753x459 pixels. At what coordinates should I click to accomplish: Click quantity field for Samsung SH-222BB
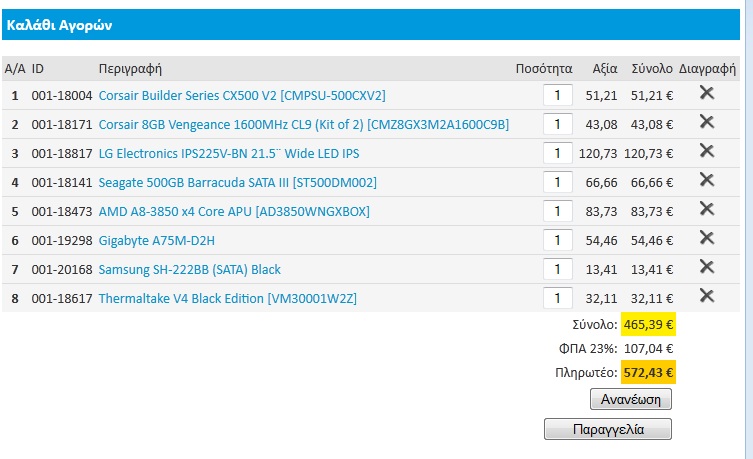pyautogui.click(x=558, y=269)
